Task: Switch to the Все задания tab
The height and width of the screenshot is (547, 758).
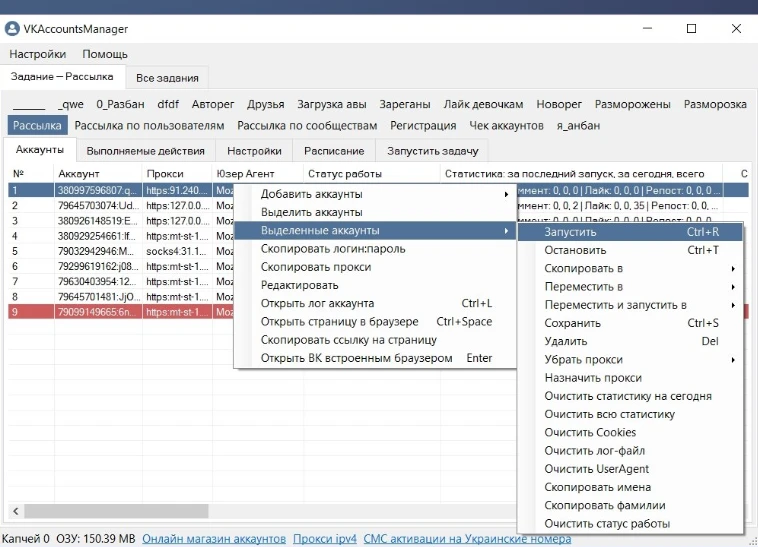Action: pyautogui.click(x=167, y=78)
